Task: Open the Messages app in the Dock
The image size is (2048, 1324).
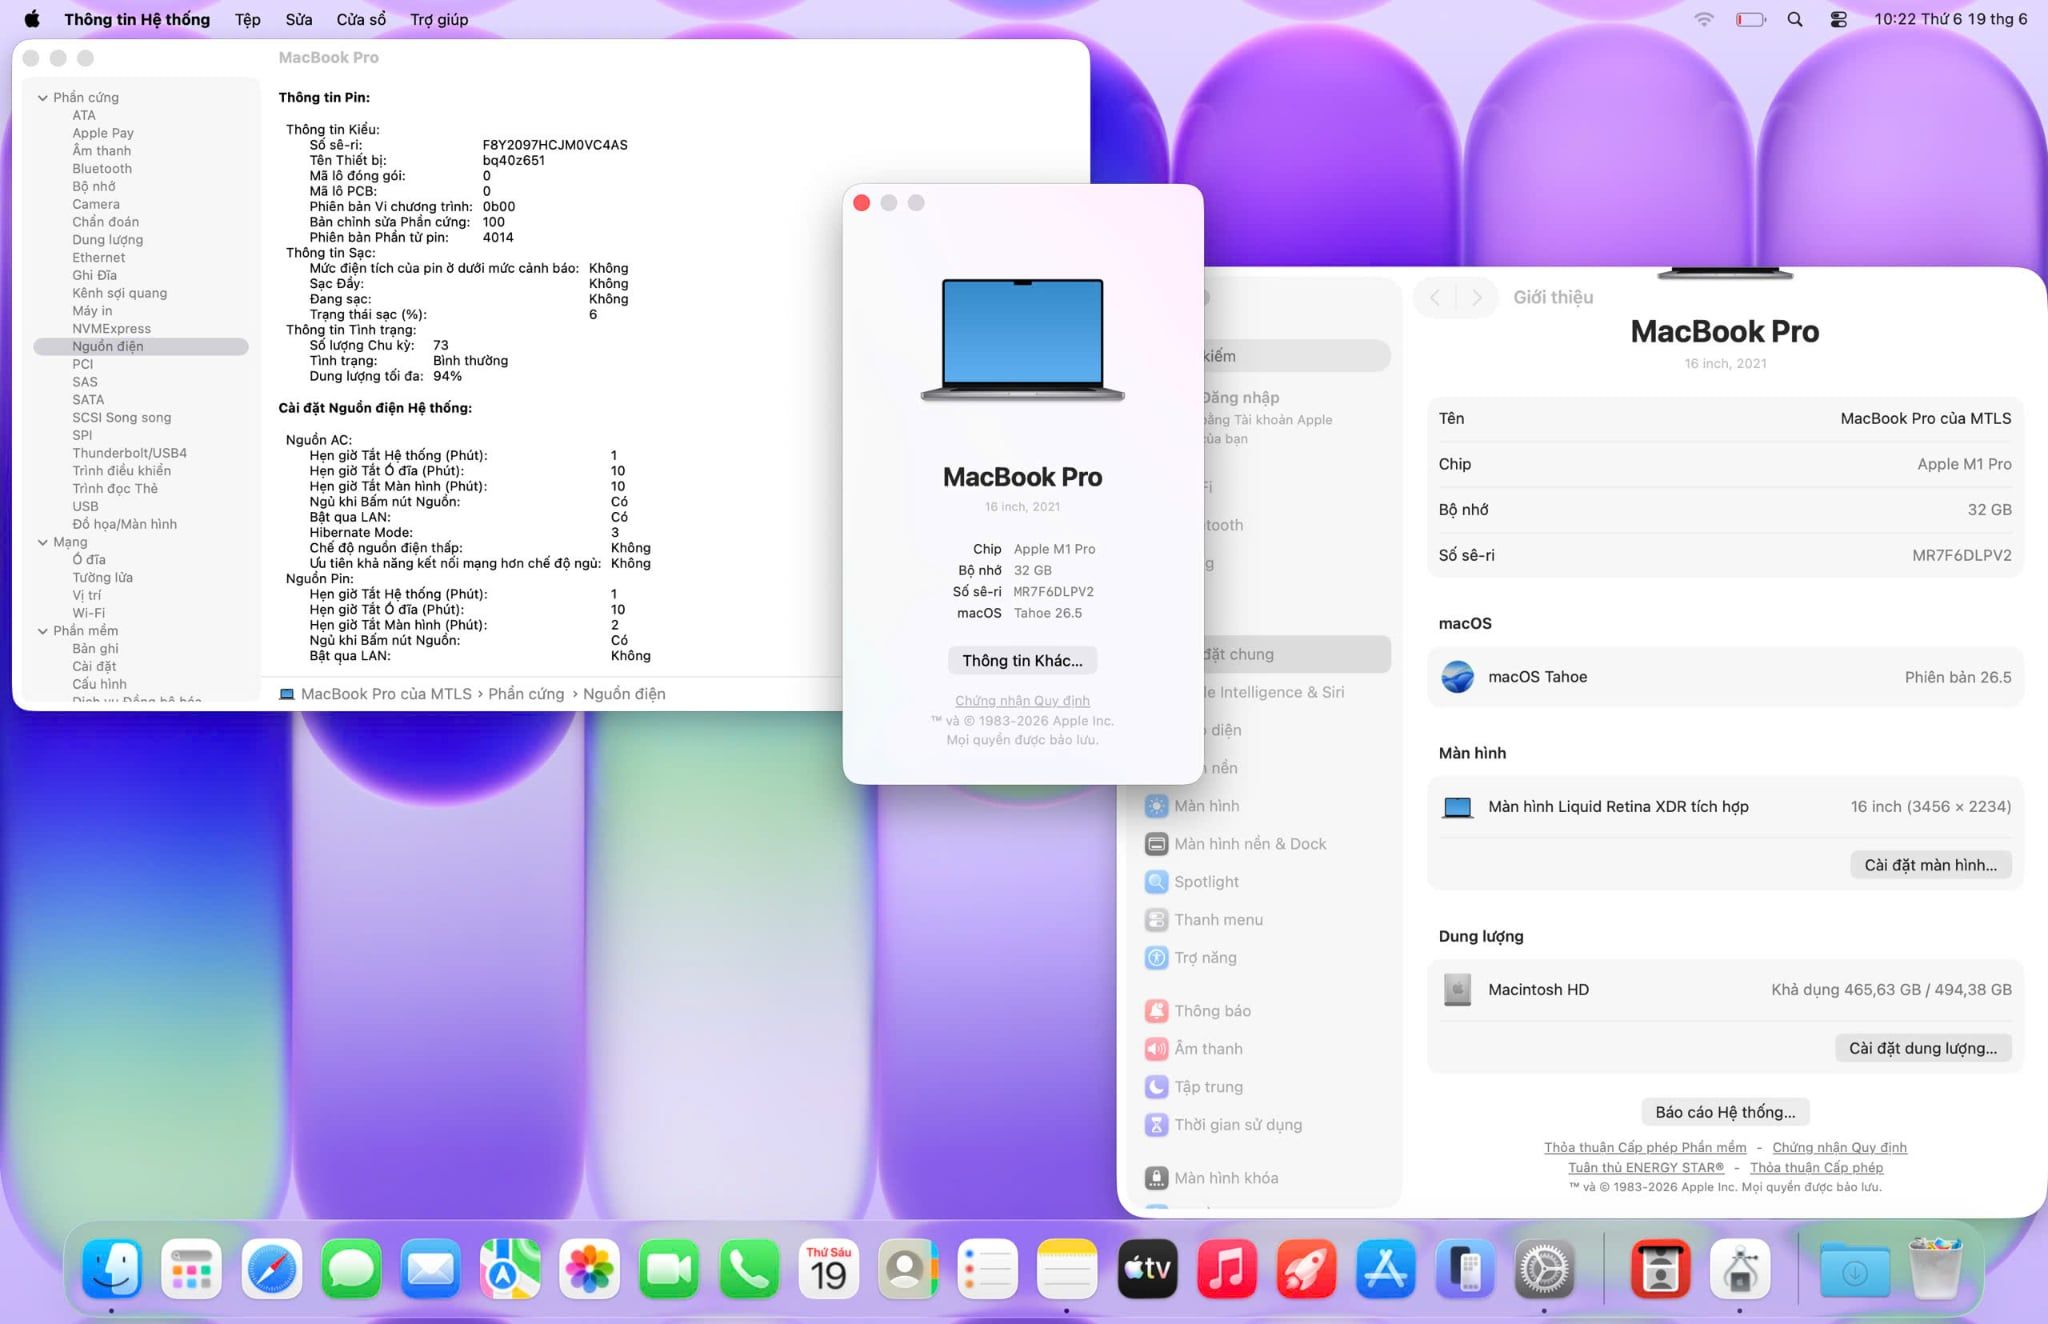Action: click(x=351, y=1269)
